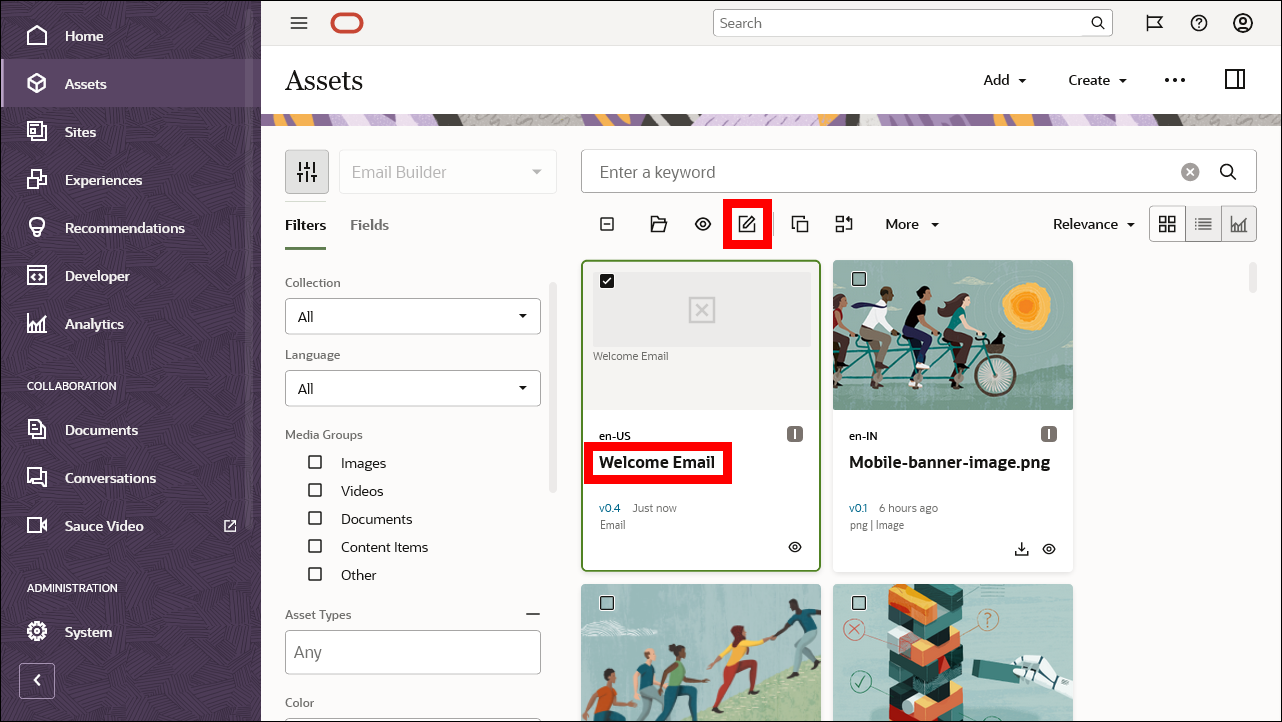Run keyword search with magnifier icon

pyautogui.click(x=1229, y=172)
